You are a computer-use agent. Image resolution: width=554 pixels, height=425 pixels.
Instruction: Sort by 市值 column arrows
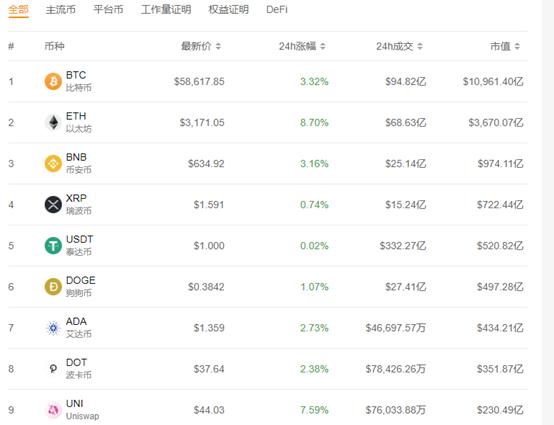pyautogui.click(x=517, y=46)
